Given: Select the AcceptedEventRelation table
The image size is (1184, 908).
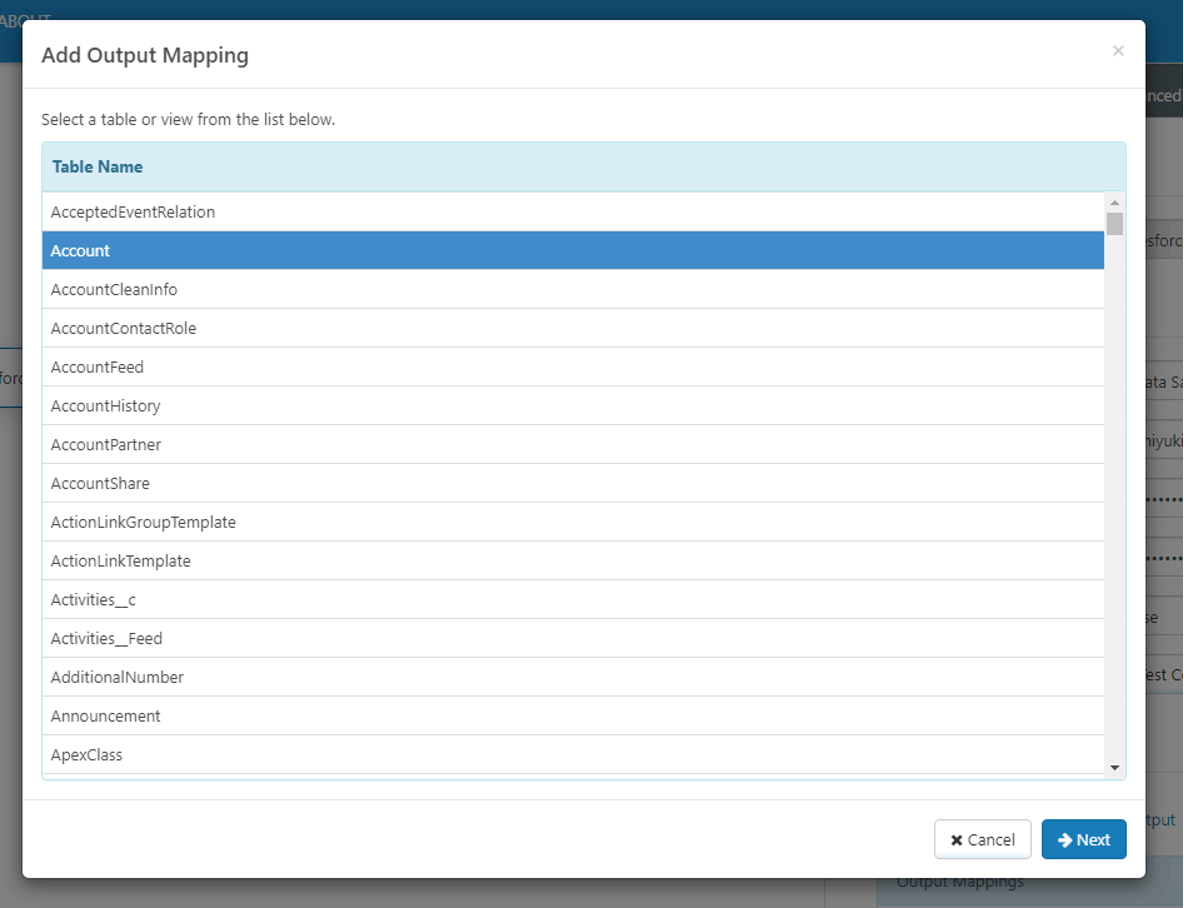Looking at the screenshot, I should click(133, 212).
